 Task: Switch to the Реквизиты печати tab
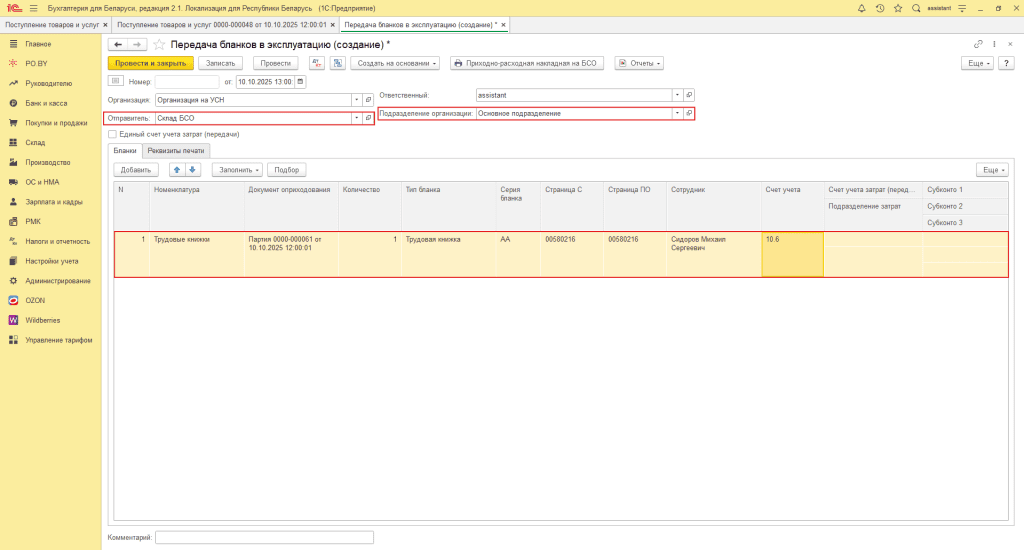point(175,150)
